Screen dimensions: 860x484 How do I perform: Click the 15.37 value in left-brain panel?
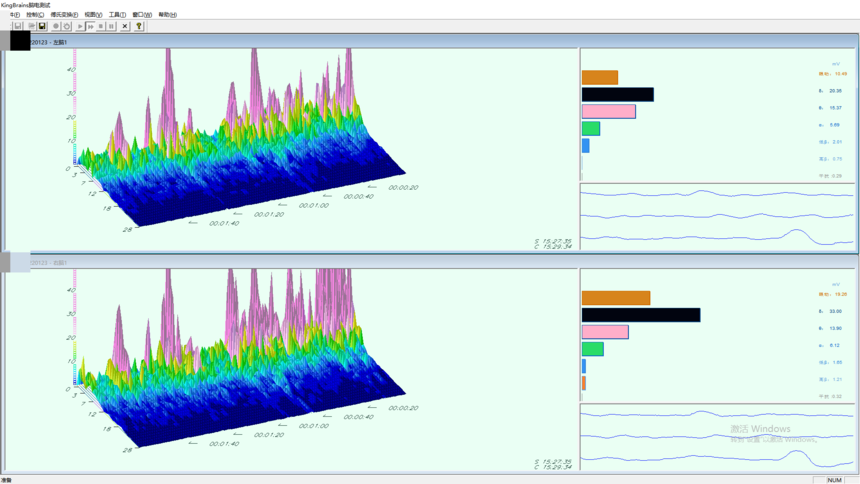point(835,108)
